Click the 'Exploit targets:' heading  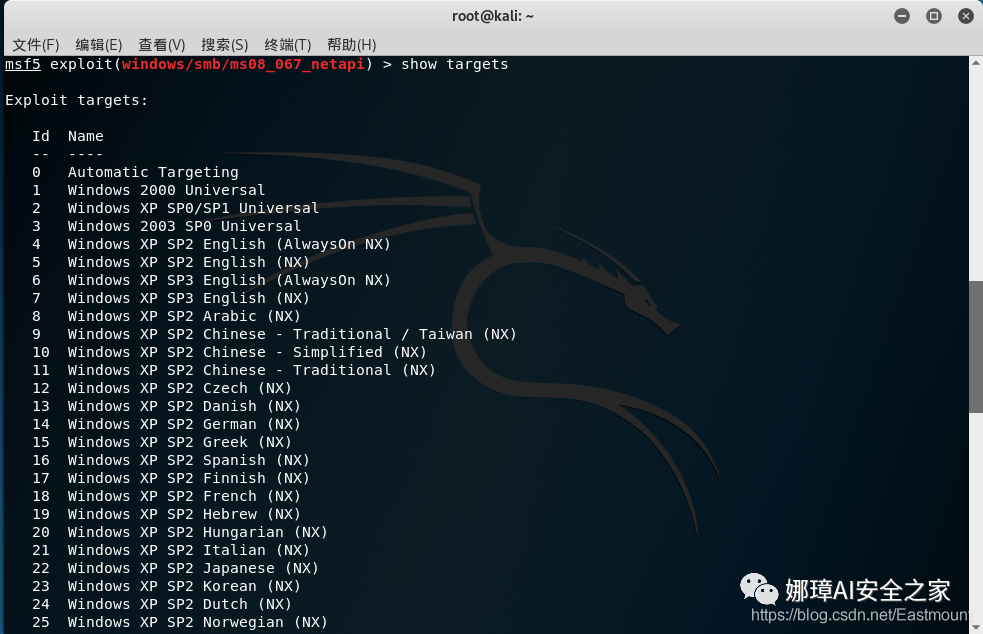pos(76,100)
